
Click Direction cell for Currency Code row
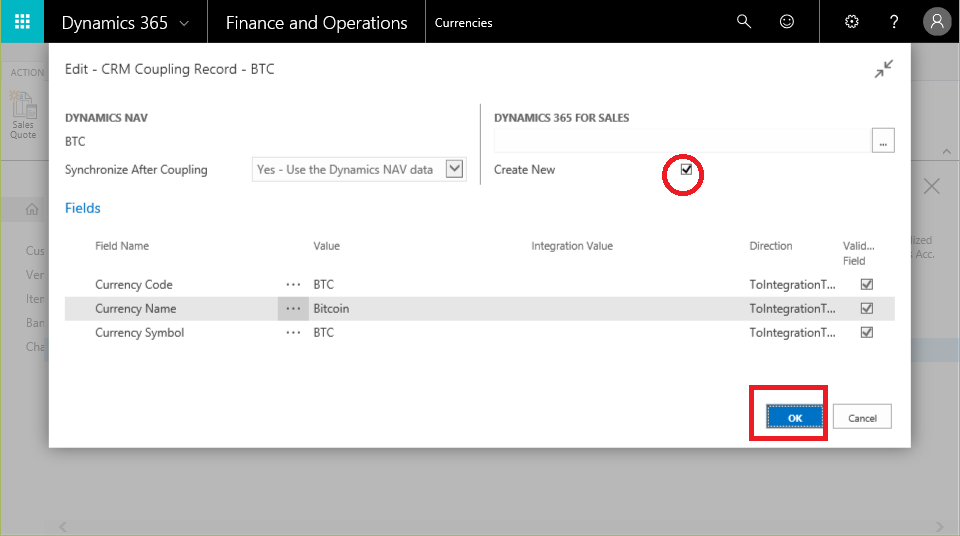[792, 284]
